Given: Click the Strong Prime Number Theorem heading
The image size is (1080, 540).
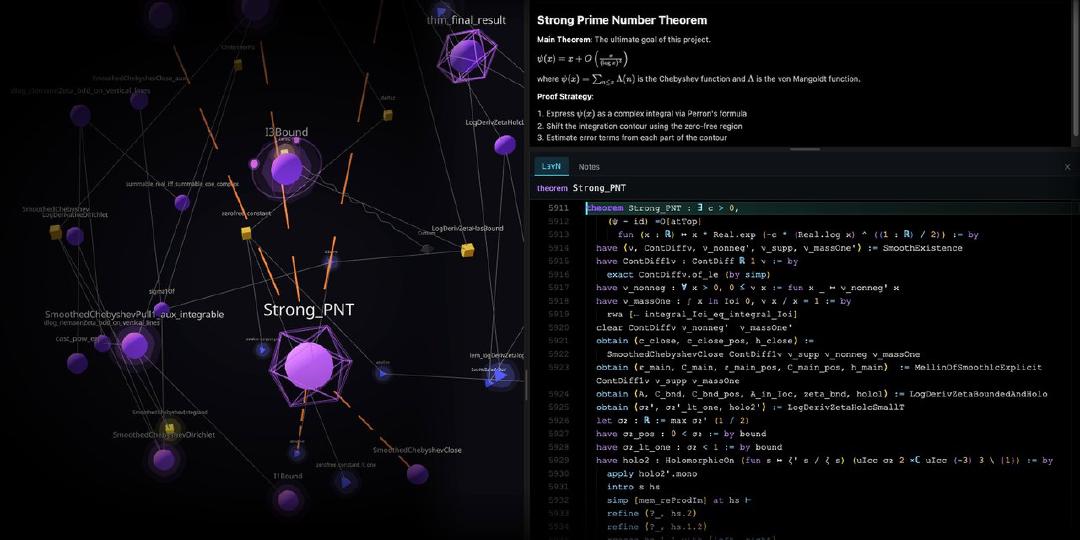Looking at the screenshot, I should [622, 20].
